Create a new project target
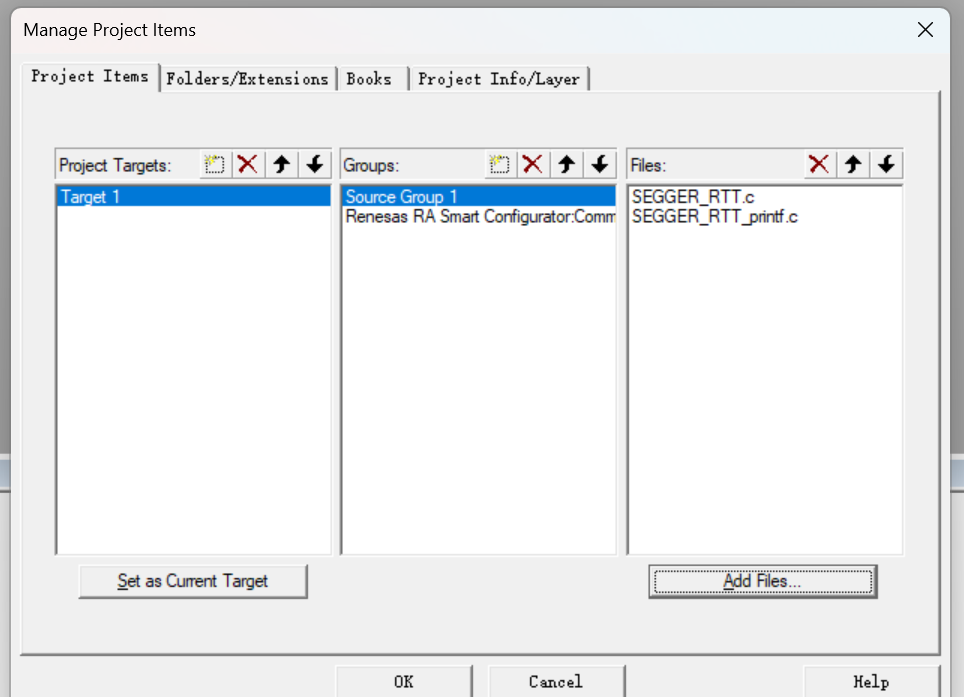The width and height of the screenshot is (964, 697). point(215,165)
